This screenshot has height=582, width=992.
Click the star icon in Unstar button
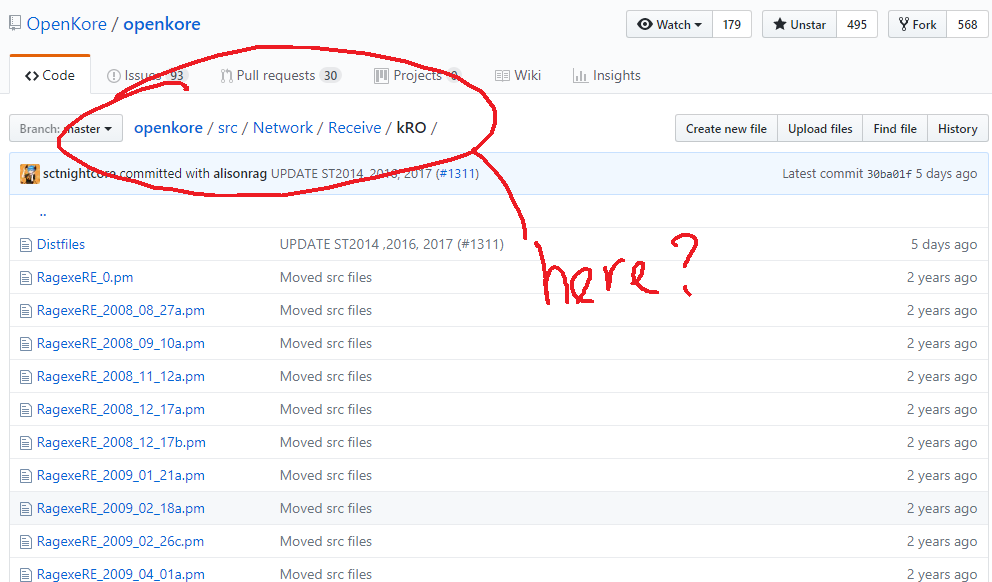point(780,24)
